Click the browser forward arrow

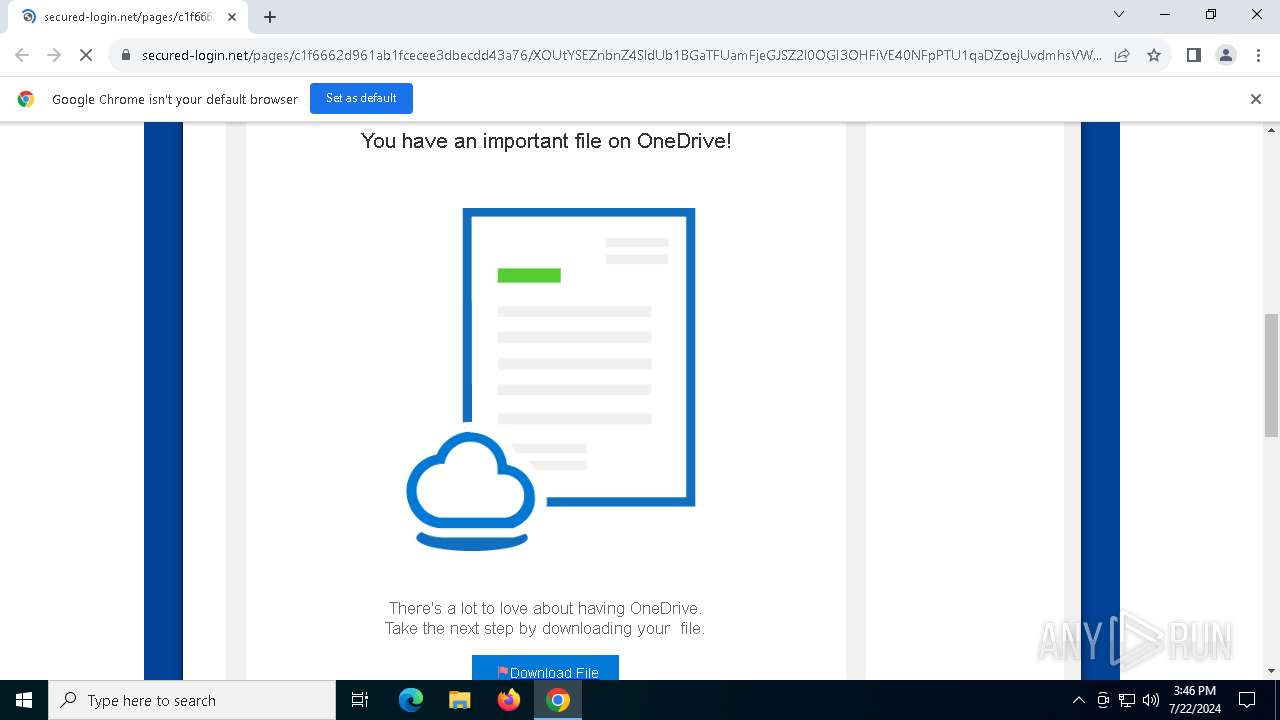pyautogui.click(x=54, y=55)
